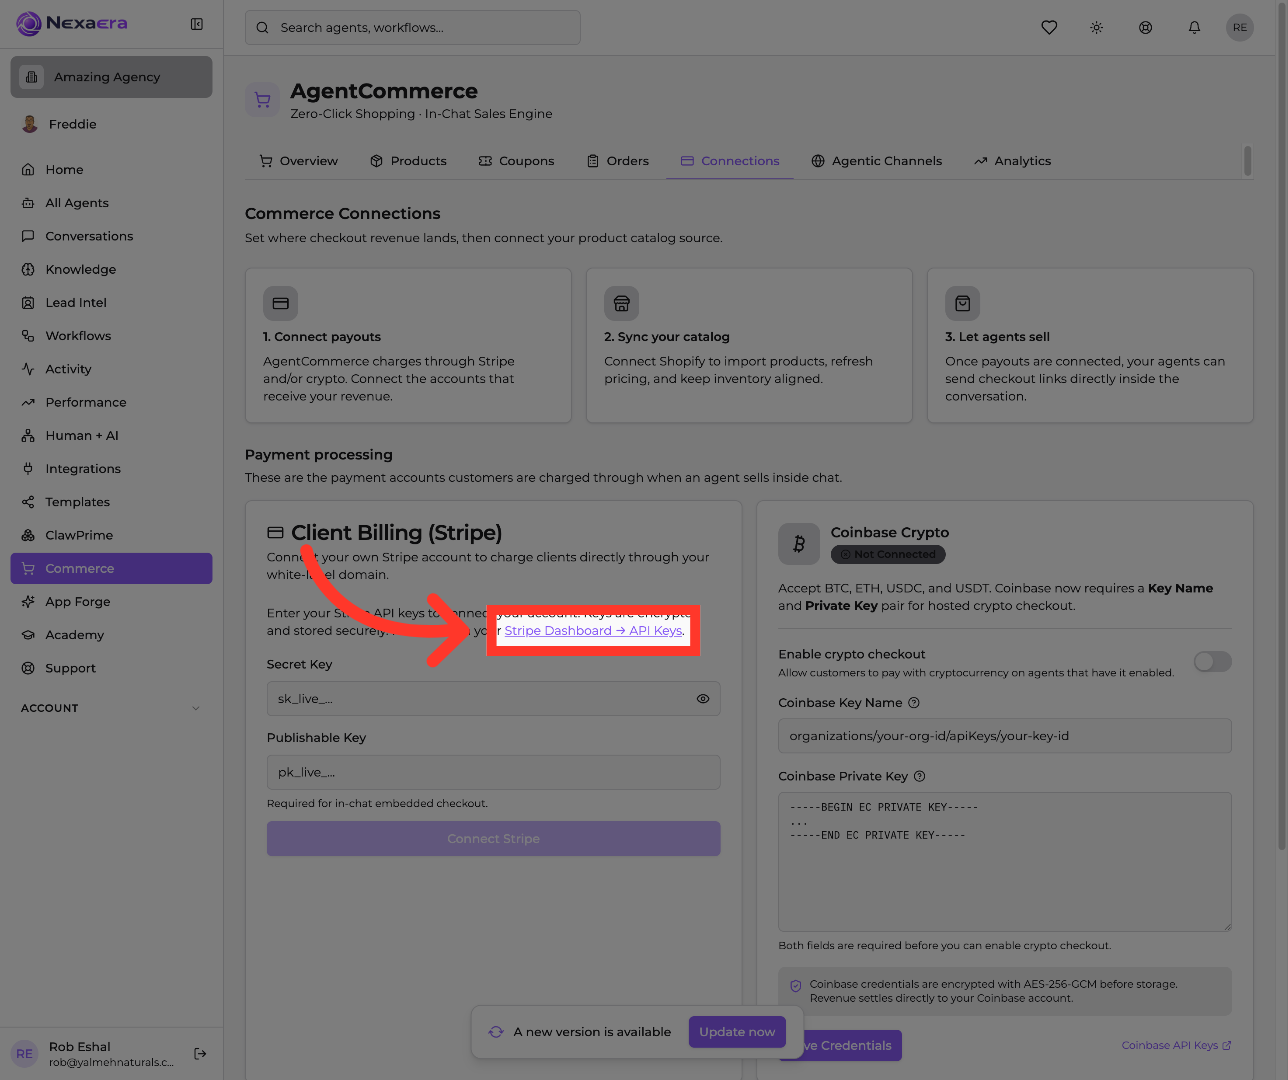Focus the Publishable Key input field
The height and width of the screenshot is (1080, 1288).
pos(493,772)
